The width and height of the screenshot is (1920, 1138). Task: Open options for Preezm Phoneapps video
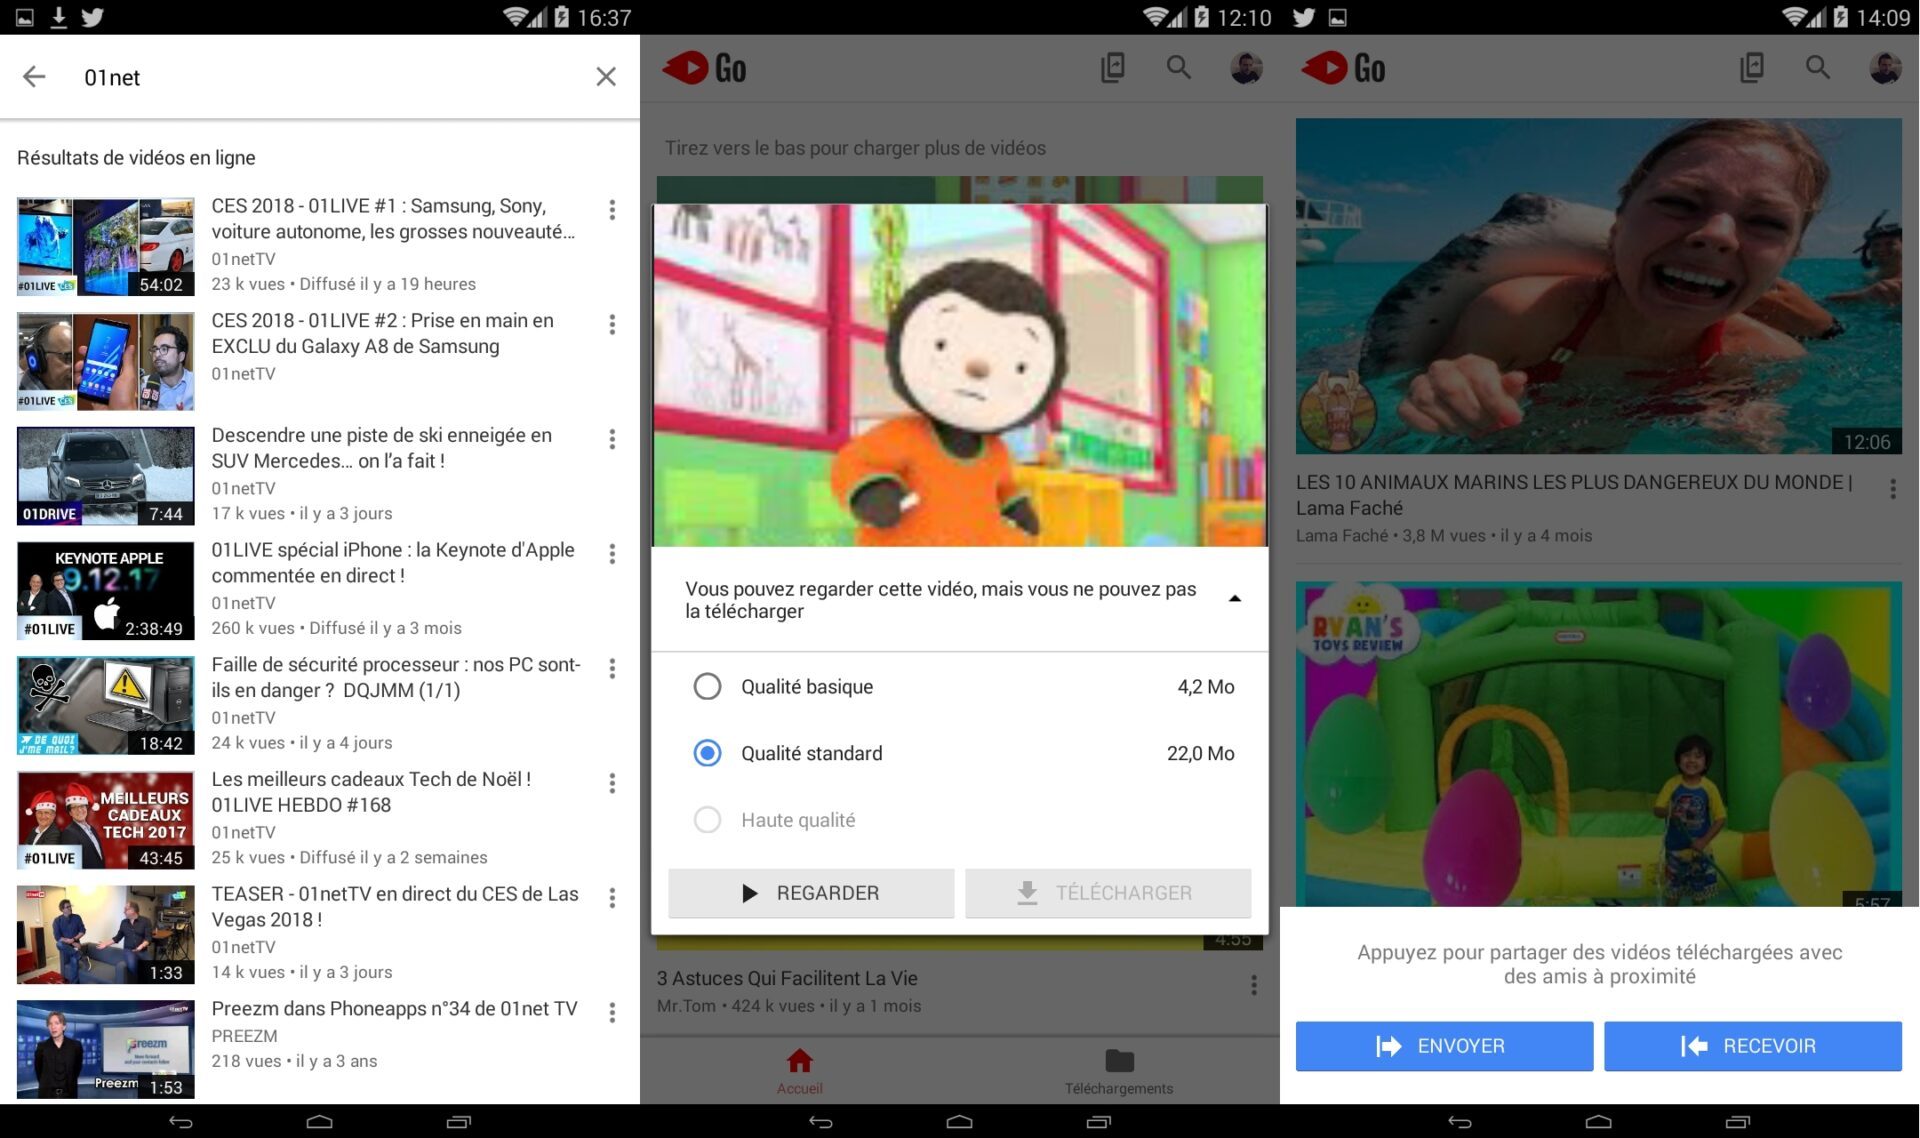coord(612,1013)
